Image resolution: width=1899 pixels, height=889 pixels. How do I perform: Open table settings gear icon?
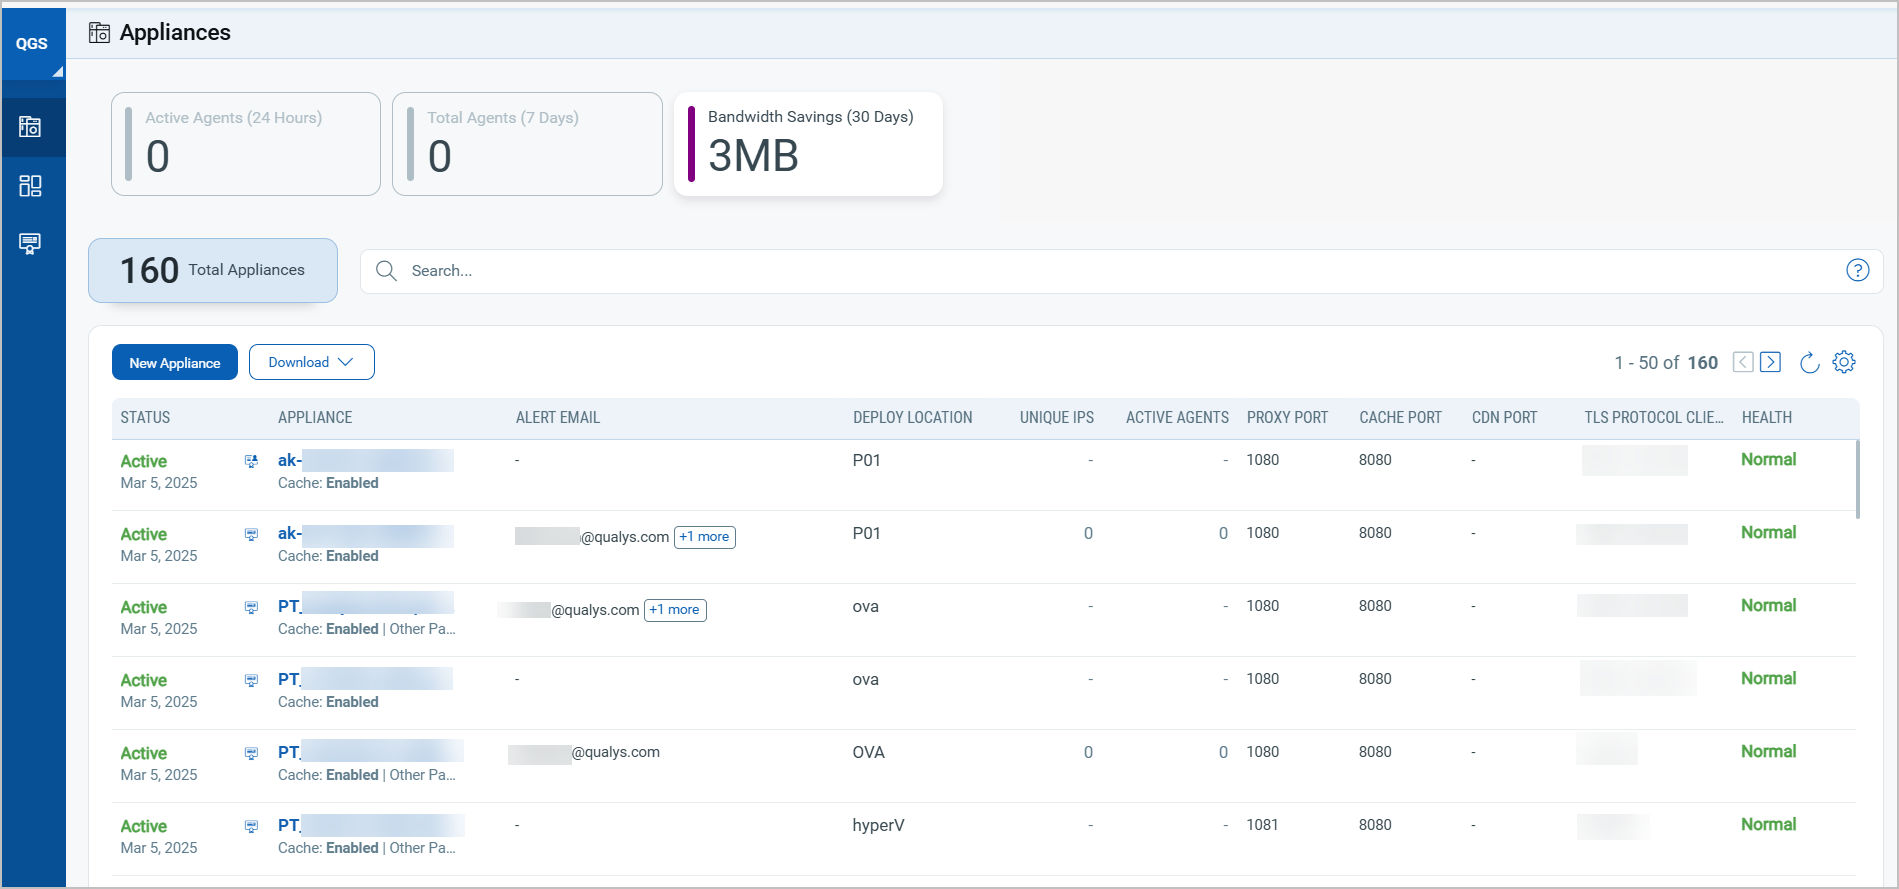[x=1844, y=362]
